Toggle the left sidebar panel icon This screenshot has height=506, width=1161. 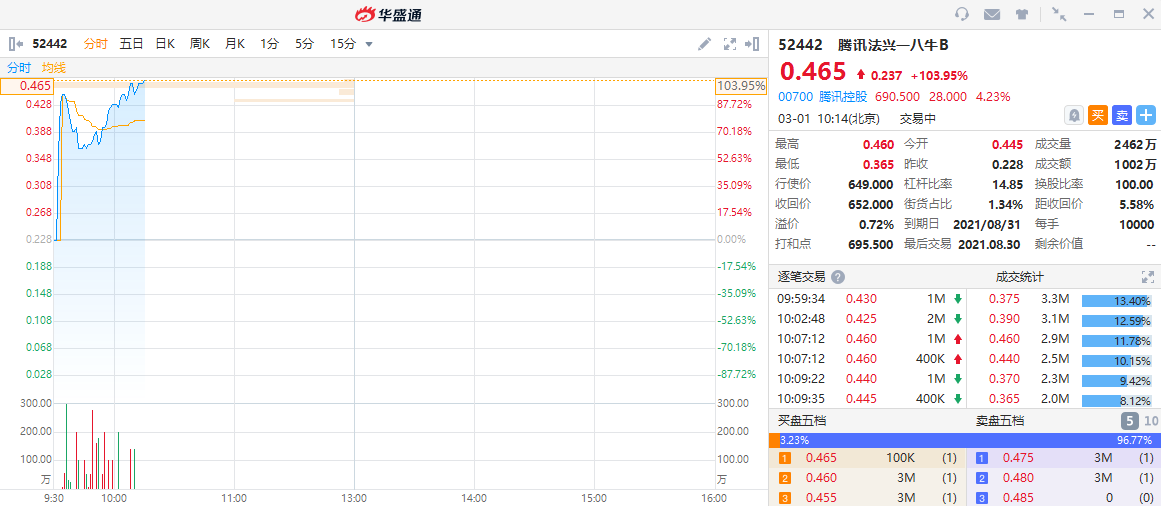[16, 44]
